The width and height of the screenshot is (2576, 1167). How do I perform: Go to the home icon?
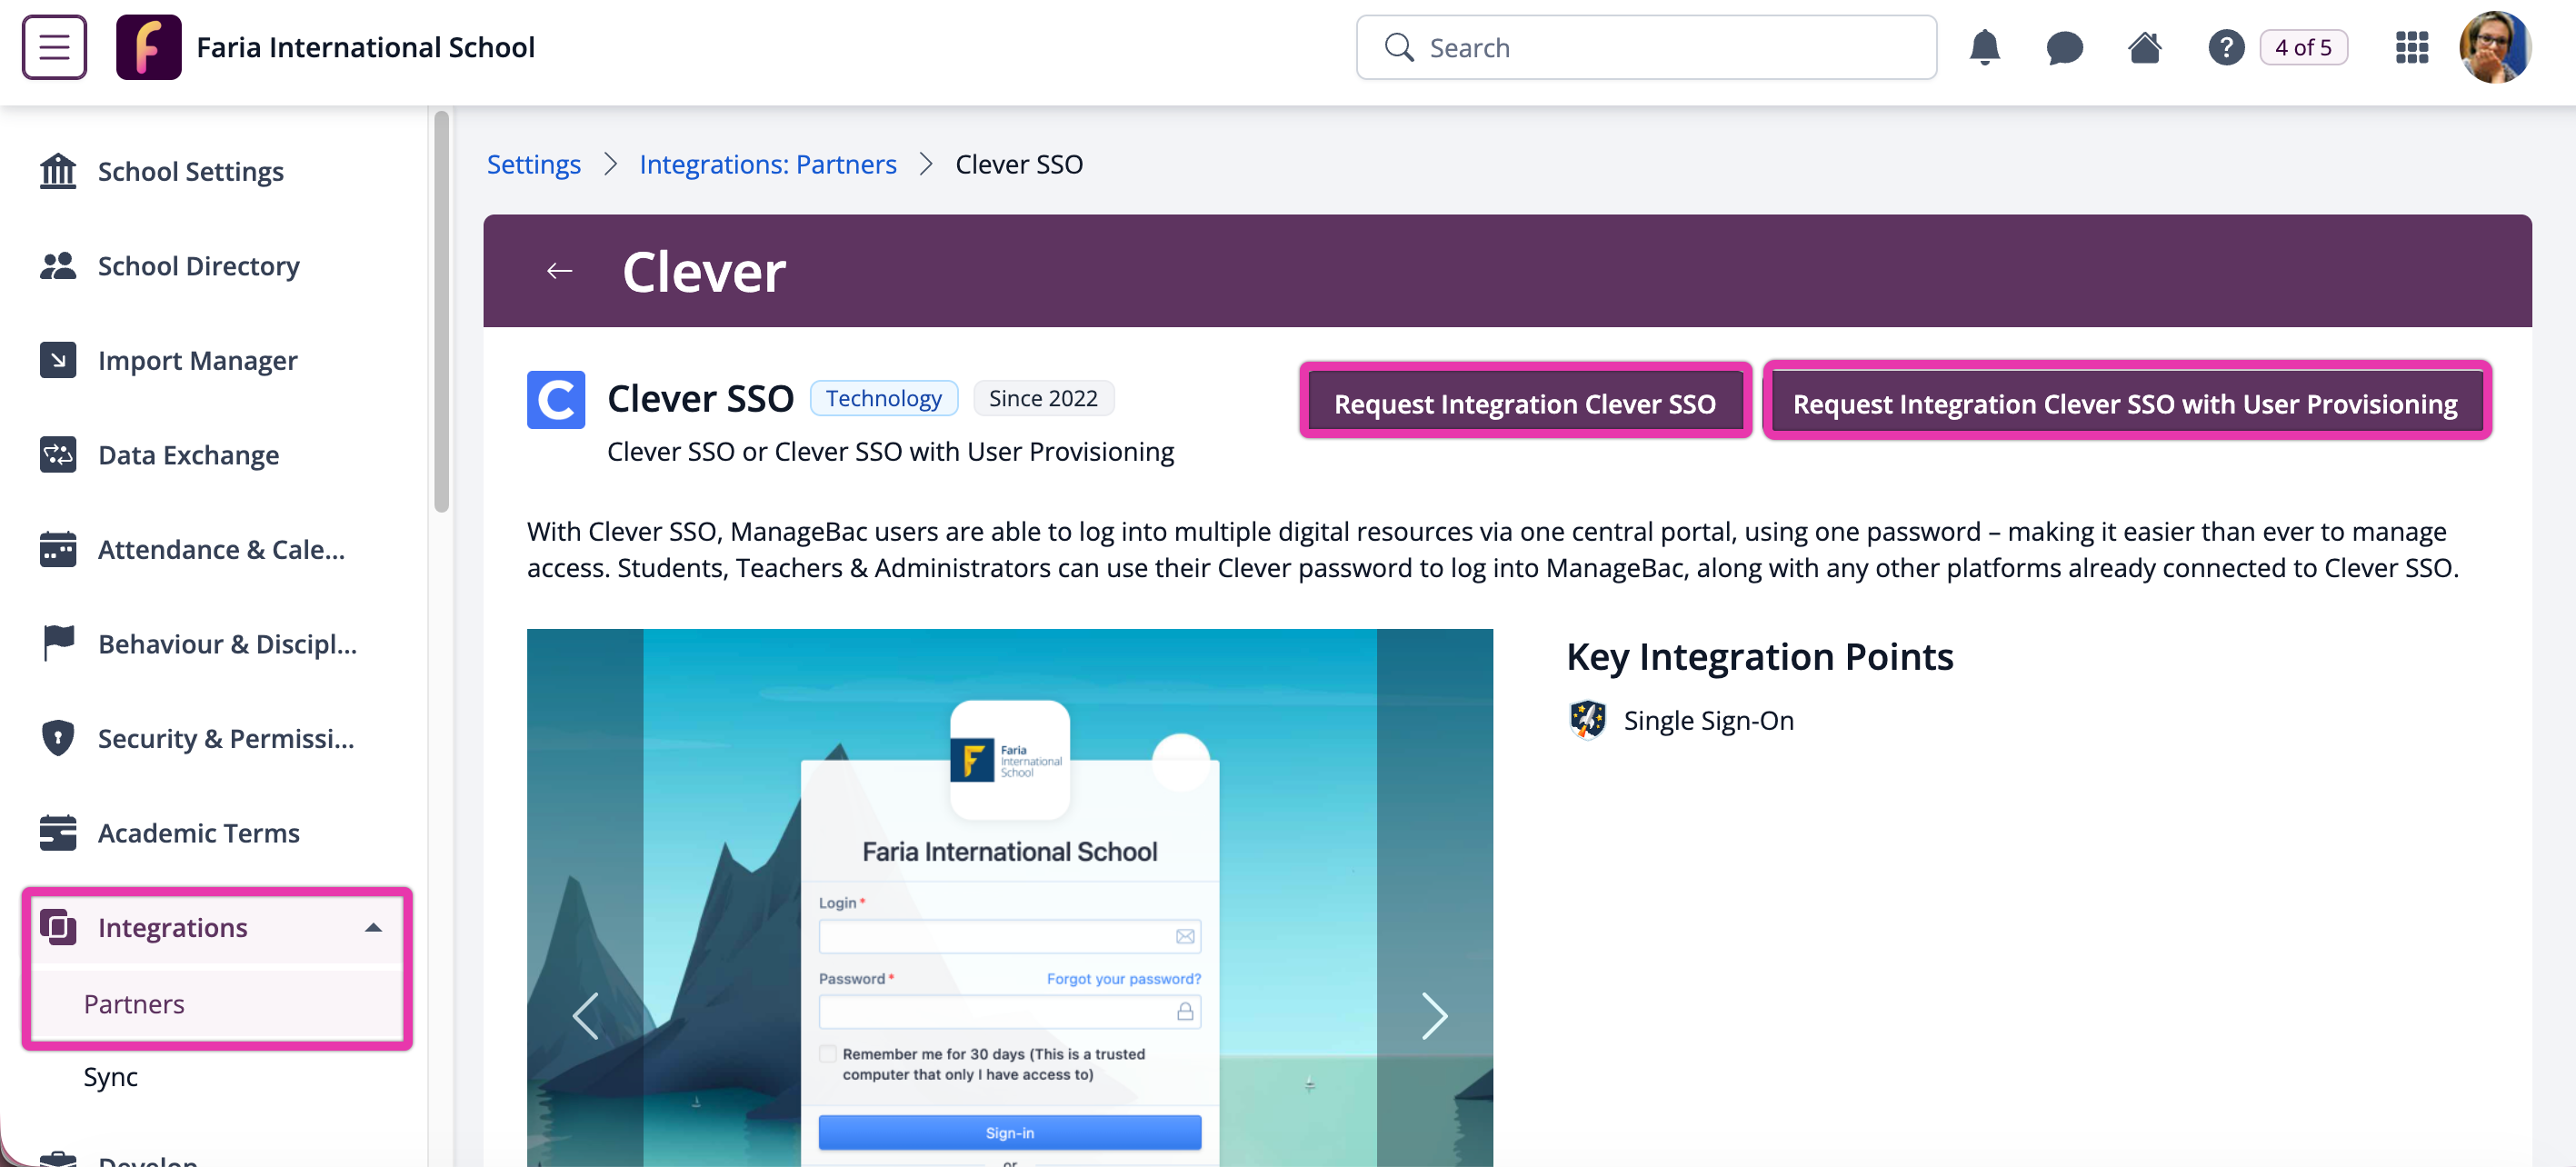[x=2144, y=47]
